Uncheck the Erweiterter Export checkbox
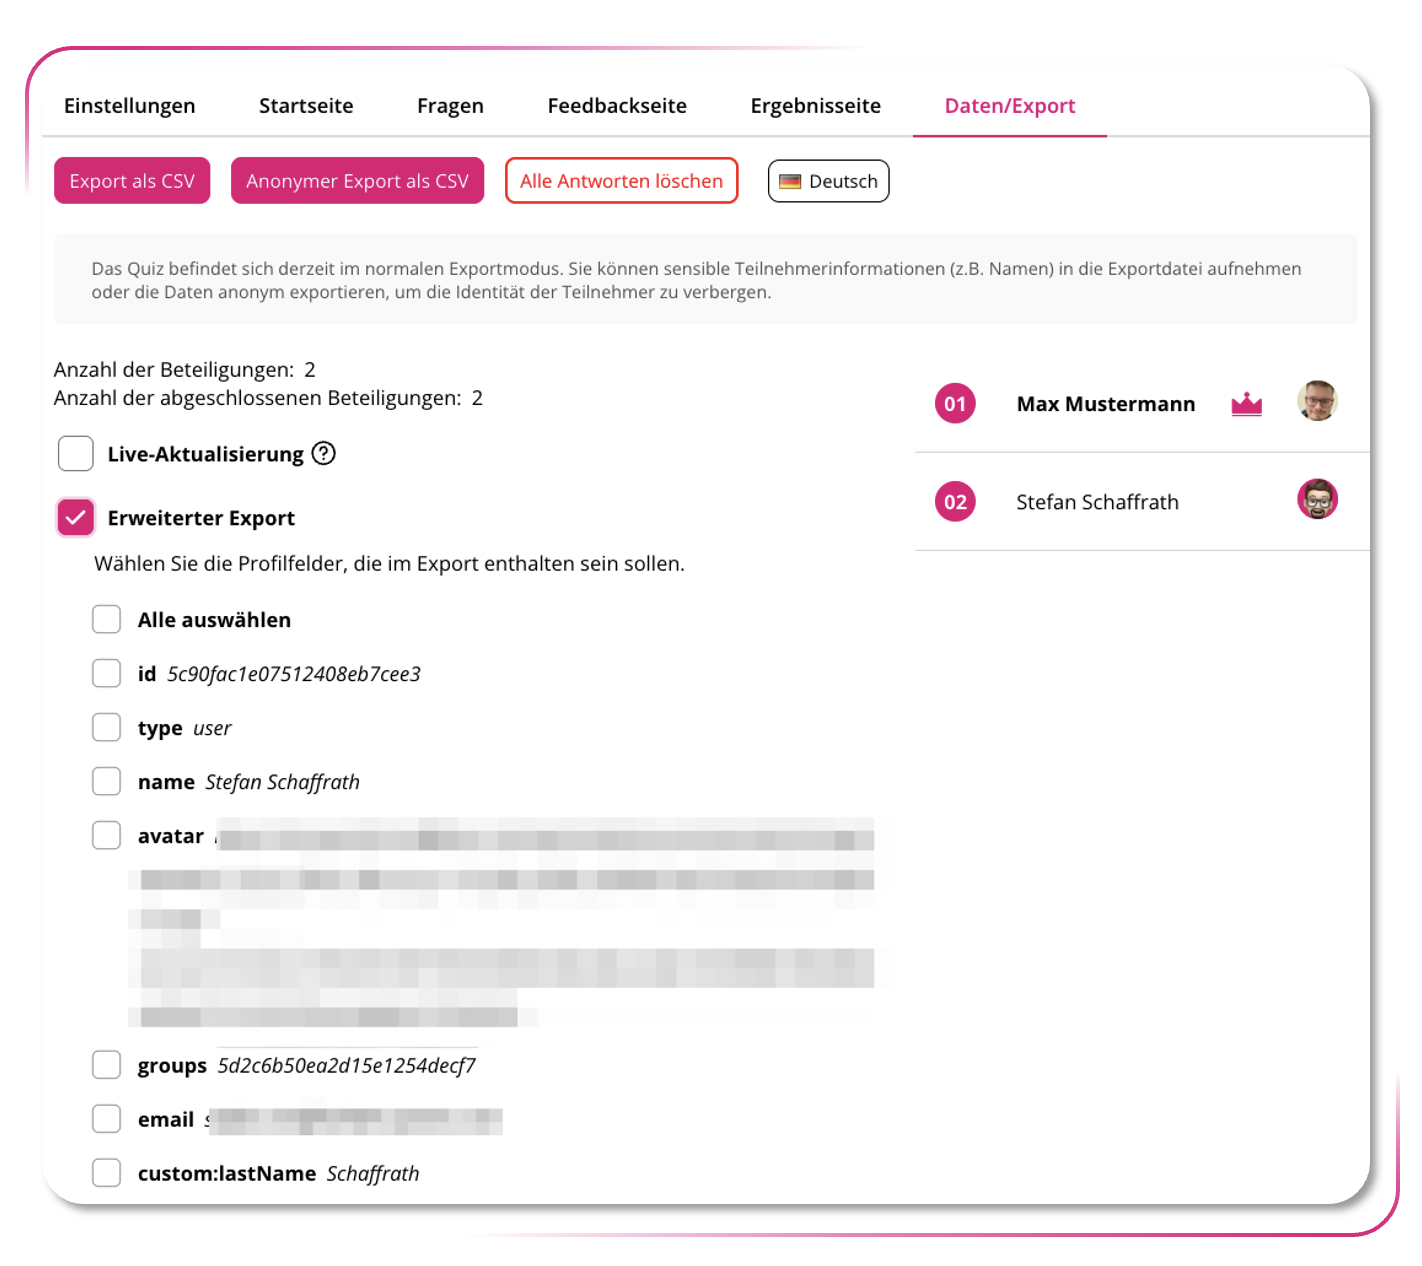Viewport: 1422px width, 1266px height. point(76,518)
